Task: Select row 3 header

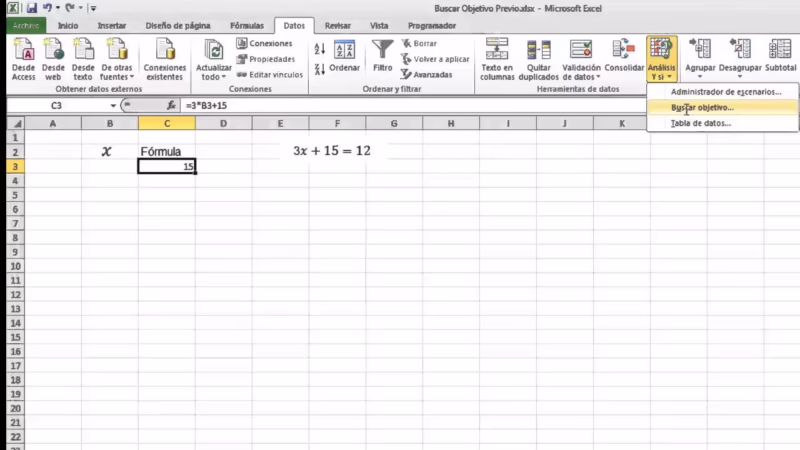Action: pos(16,166)
